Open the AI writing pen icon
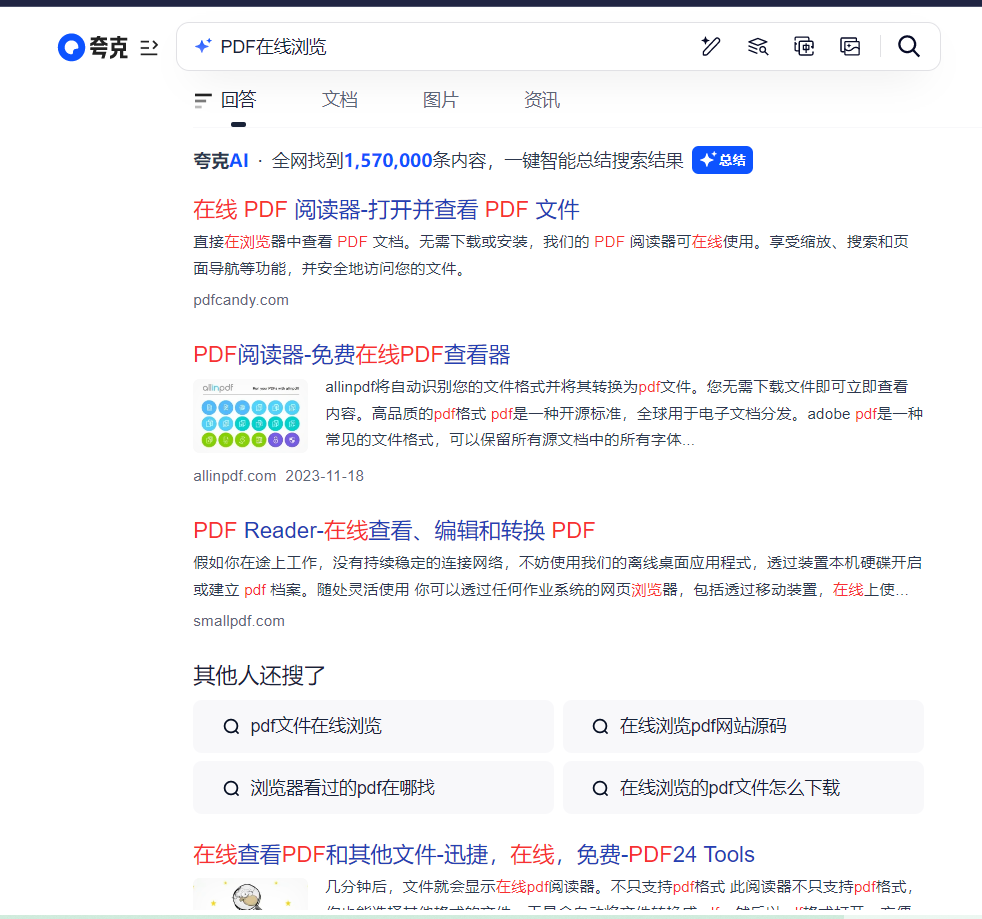The width and height of the screenshot is (982, 919). tap(711, 46)
